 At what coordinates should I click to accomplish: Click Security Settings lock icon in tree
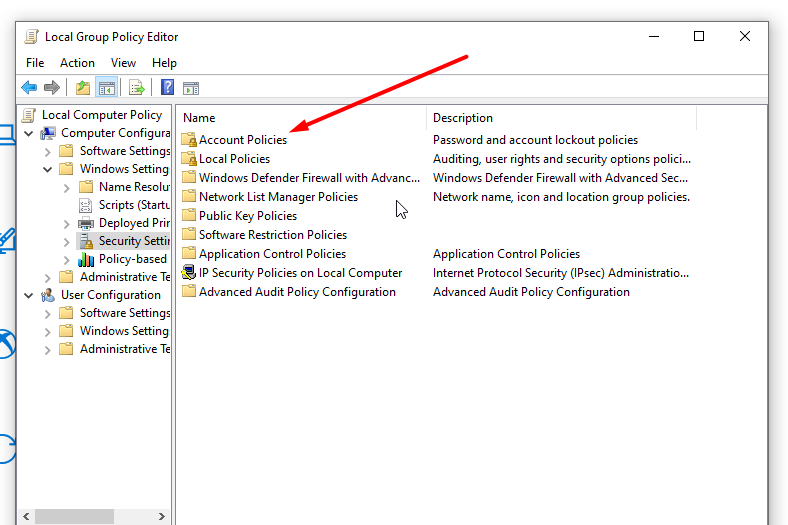tap(86, 241)
